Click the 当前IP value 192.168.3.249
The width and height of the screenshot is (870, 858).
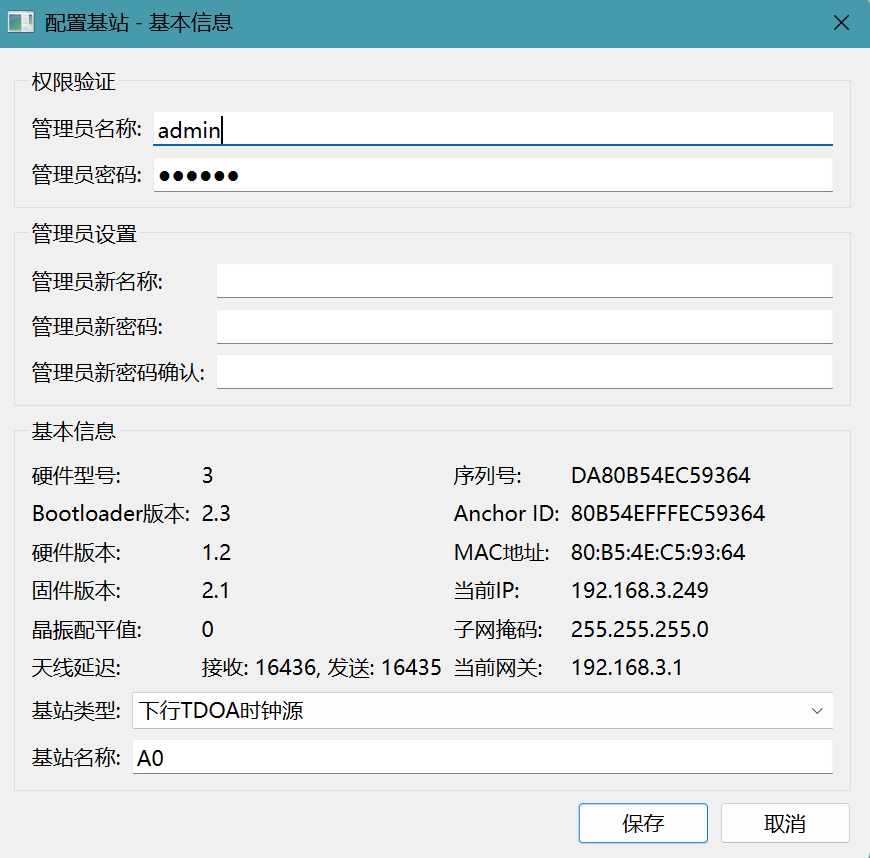coord(639,591)
